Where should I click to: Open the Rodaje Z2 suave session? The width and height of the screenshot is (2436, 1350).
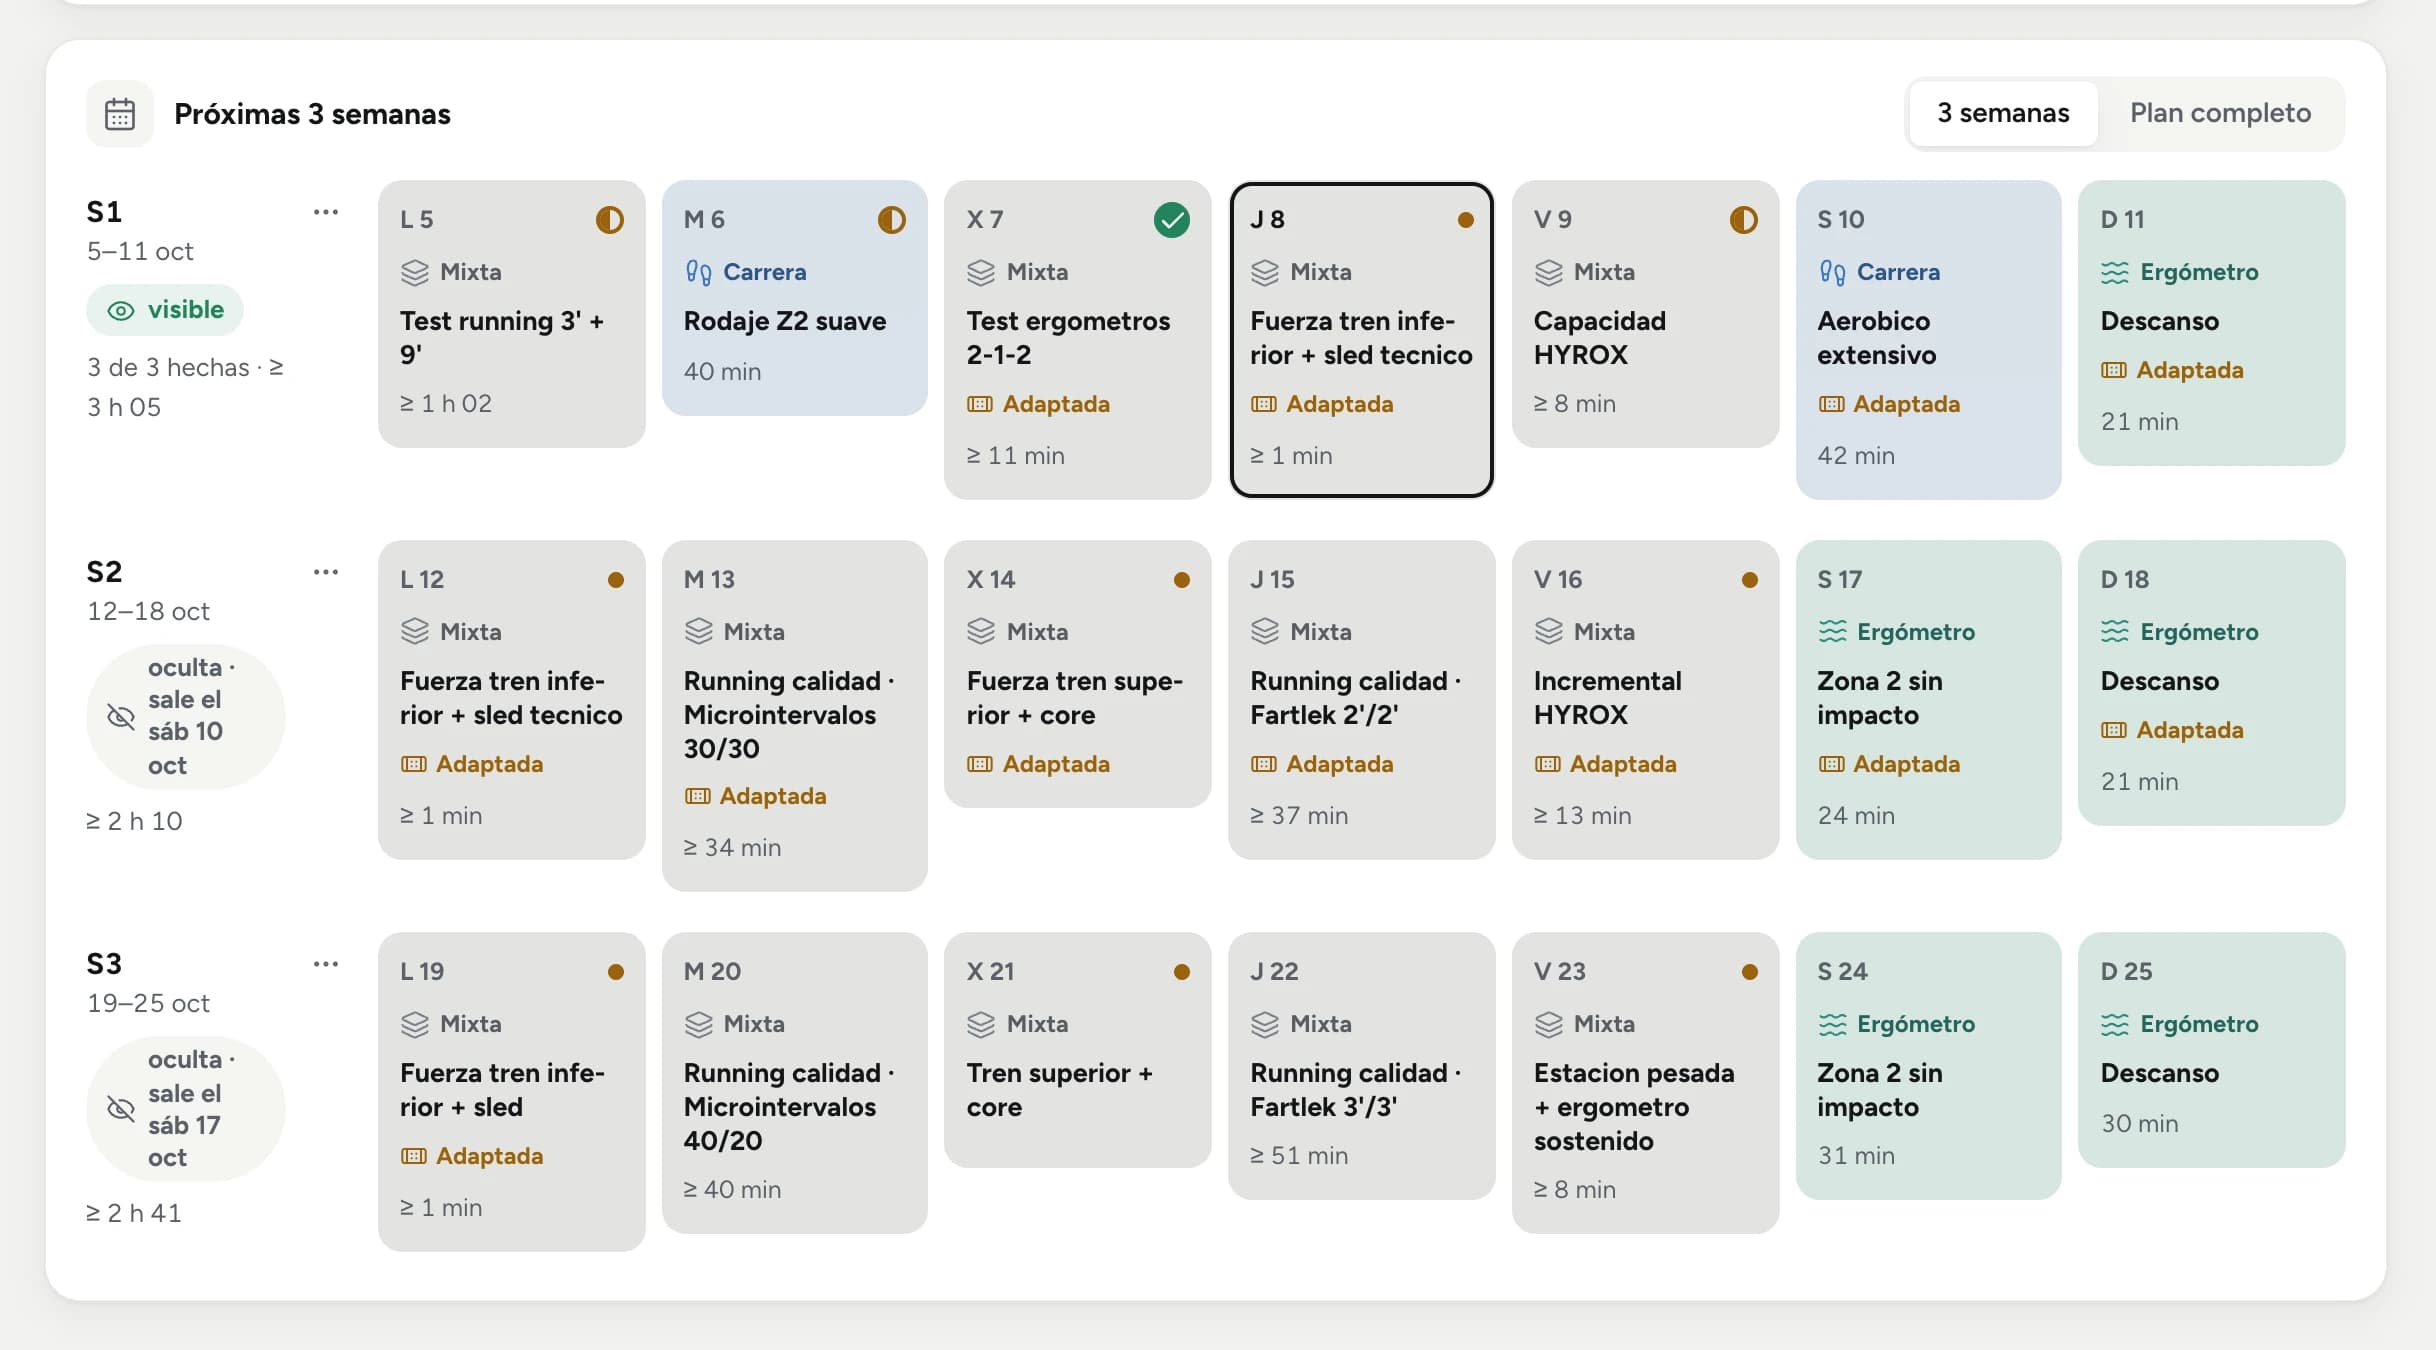click(795, 298)
